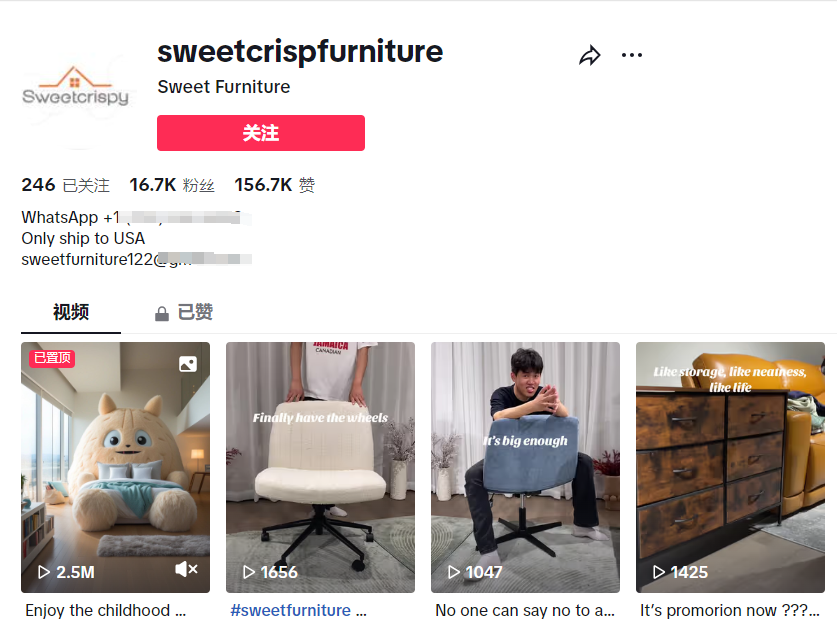The width and height of the screenshot is (837, 636).
Task: Open the "It's big enough" blue chair video
Action: (525, 467)
